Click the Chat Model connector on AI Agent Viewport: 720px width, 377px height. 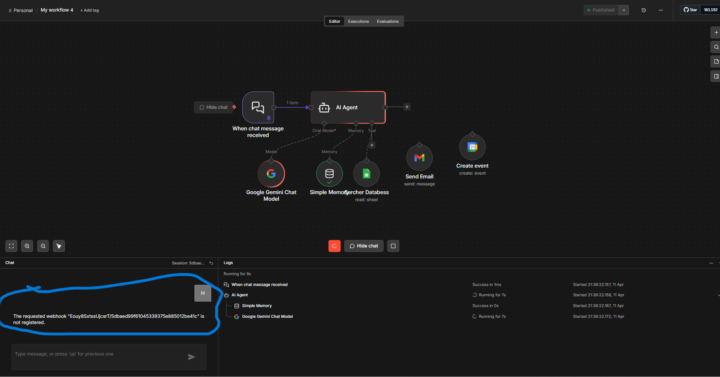pos(324,124)
